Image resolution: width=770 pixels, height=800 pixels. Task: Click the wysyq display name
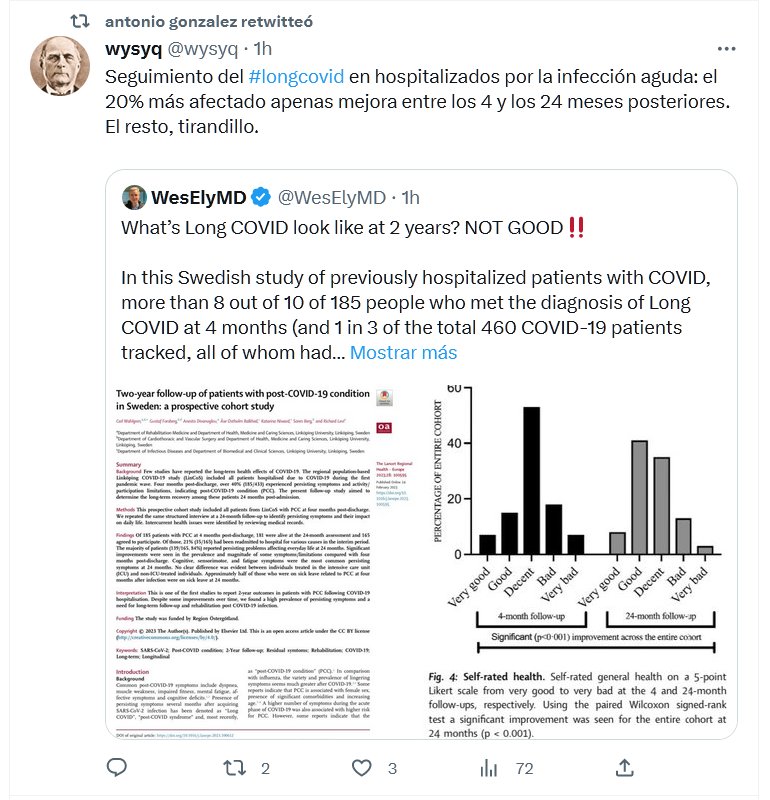pyautogui.click(x=134, y=49)
